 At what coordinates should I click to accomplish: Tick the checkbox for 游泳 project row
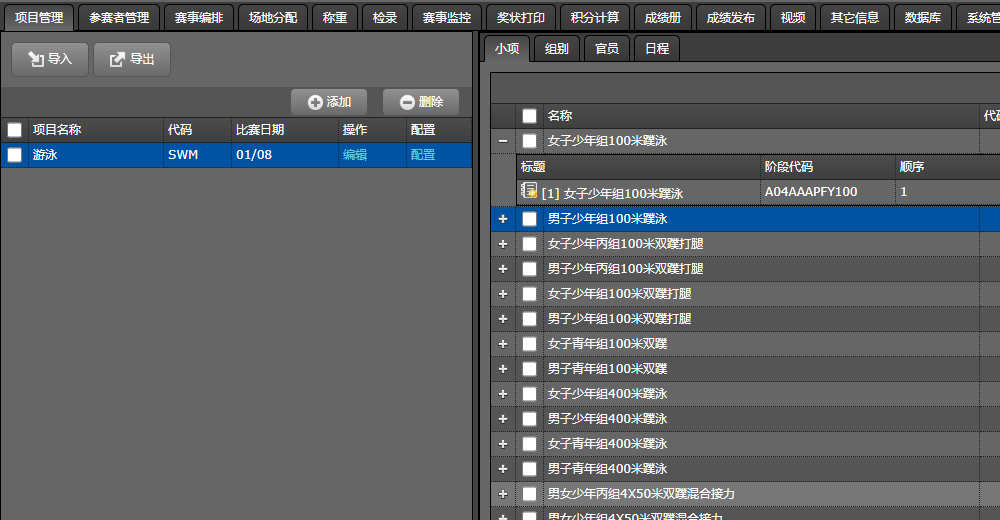pos(14,155)
